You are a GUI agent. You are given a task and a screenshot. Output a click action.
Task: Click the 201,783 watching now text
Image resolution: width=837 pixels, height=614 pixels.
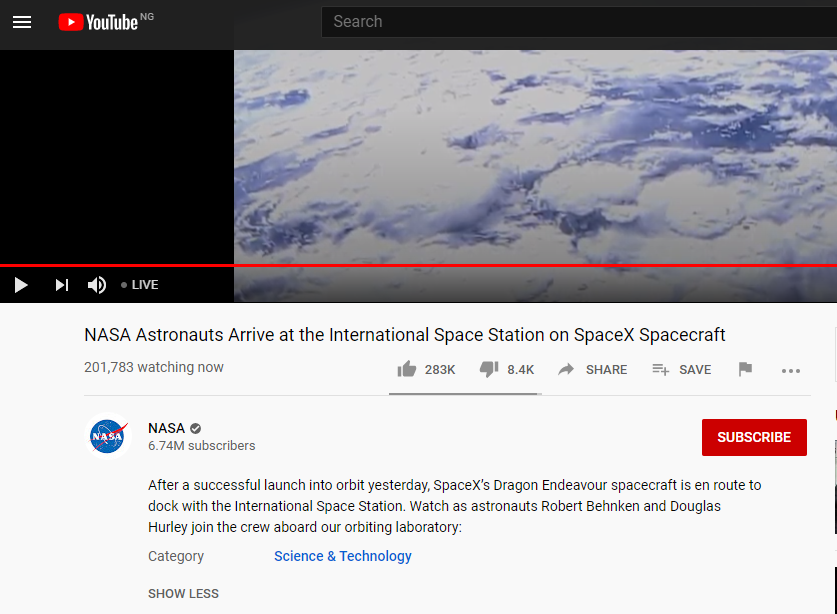(x=154, y=367)
